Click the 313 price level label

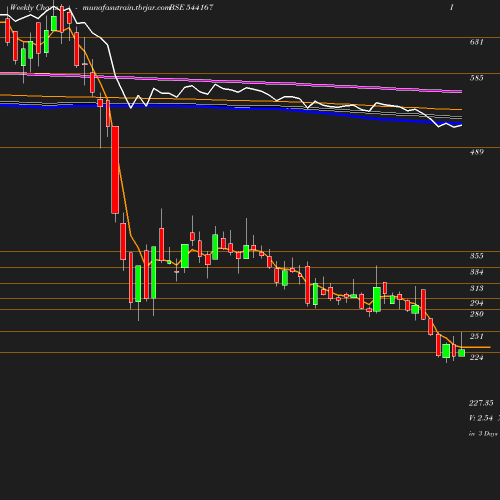476,288
